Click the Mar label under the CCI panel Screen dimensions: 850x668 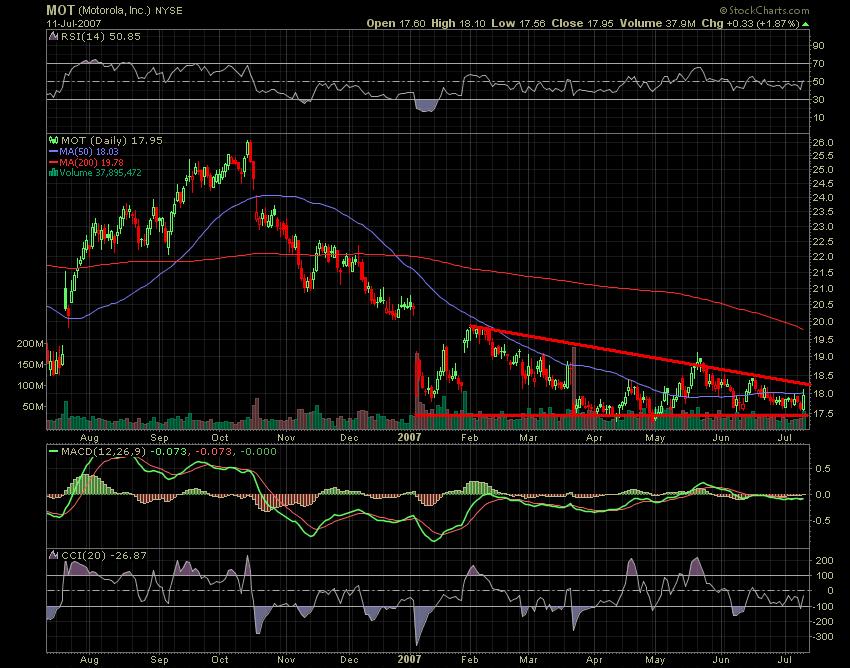coord(529,659)
